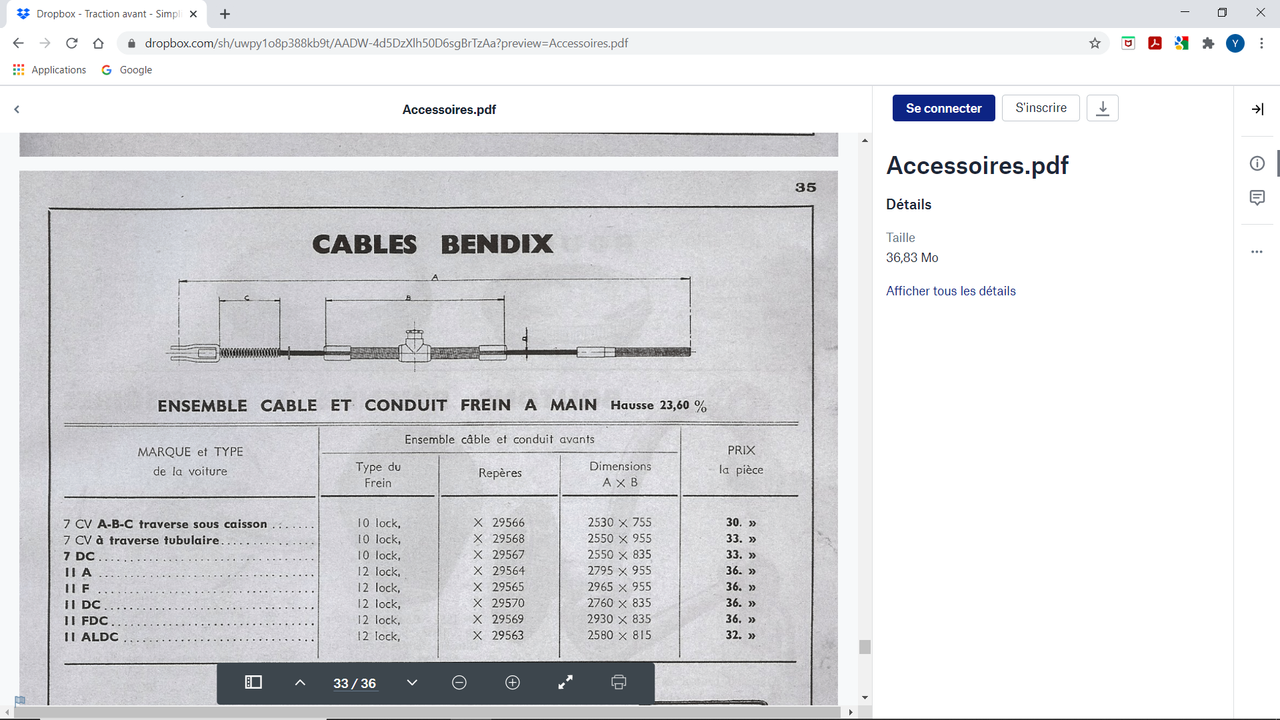Screen dimensions: 1280x720
Task: Click the 11 F row label
Action: pyautogui.click(x=77, y=588)
